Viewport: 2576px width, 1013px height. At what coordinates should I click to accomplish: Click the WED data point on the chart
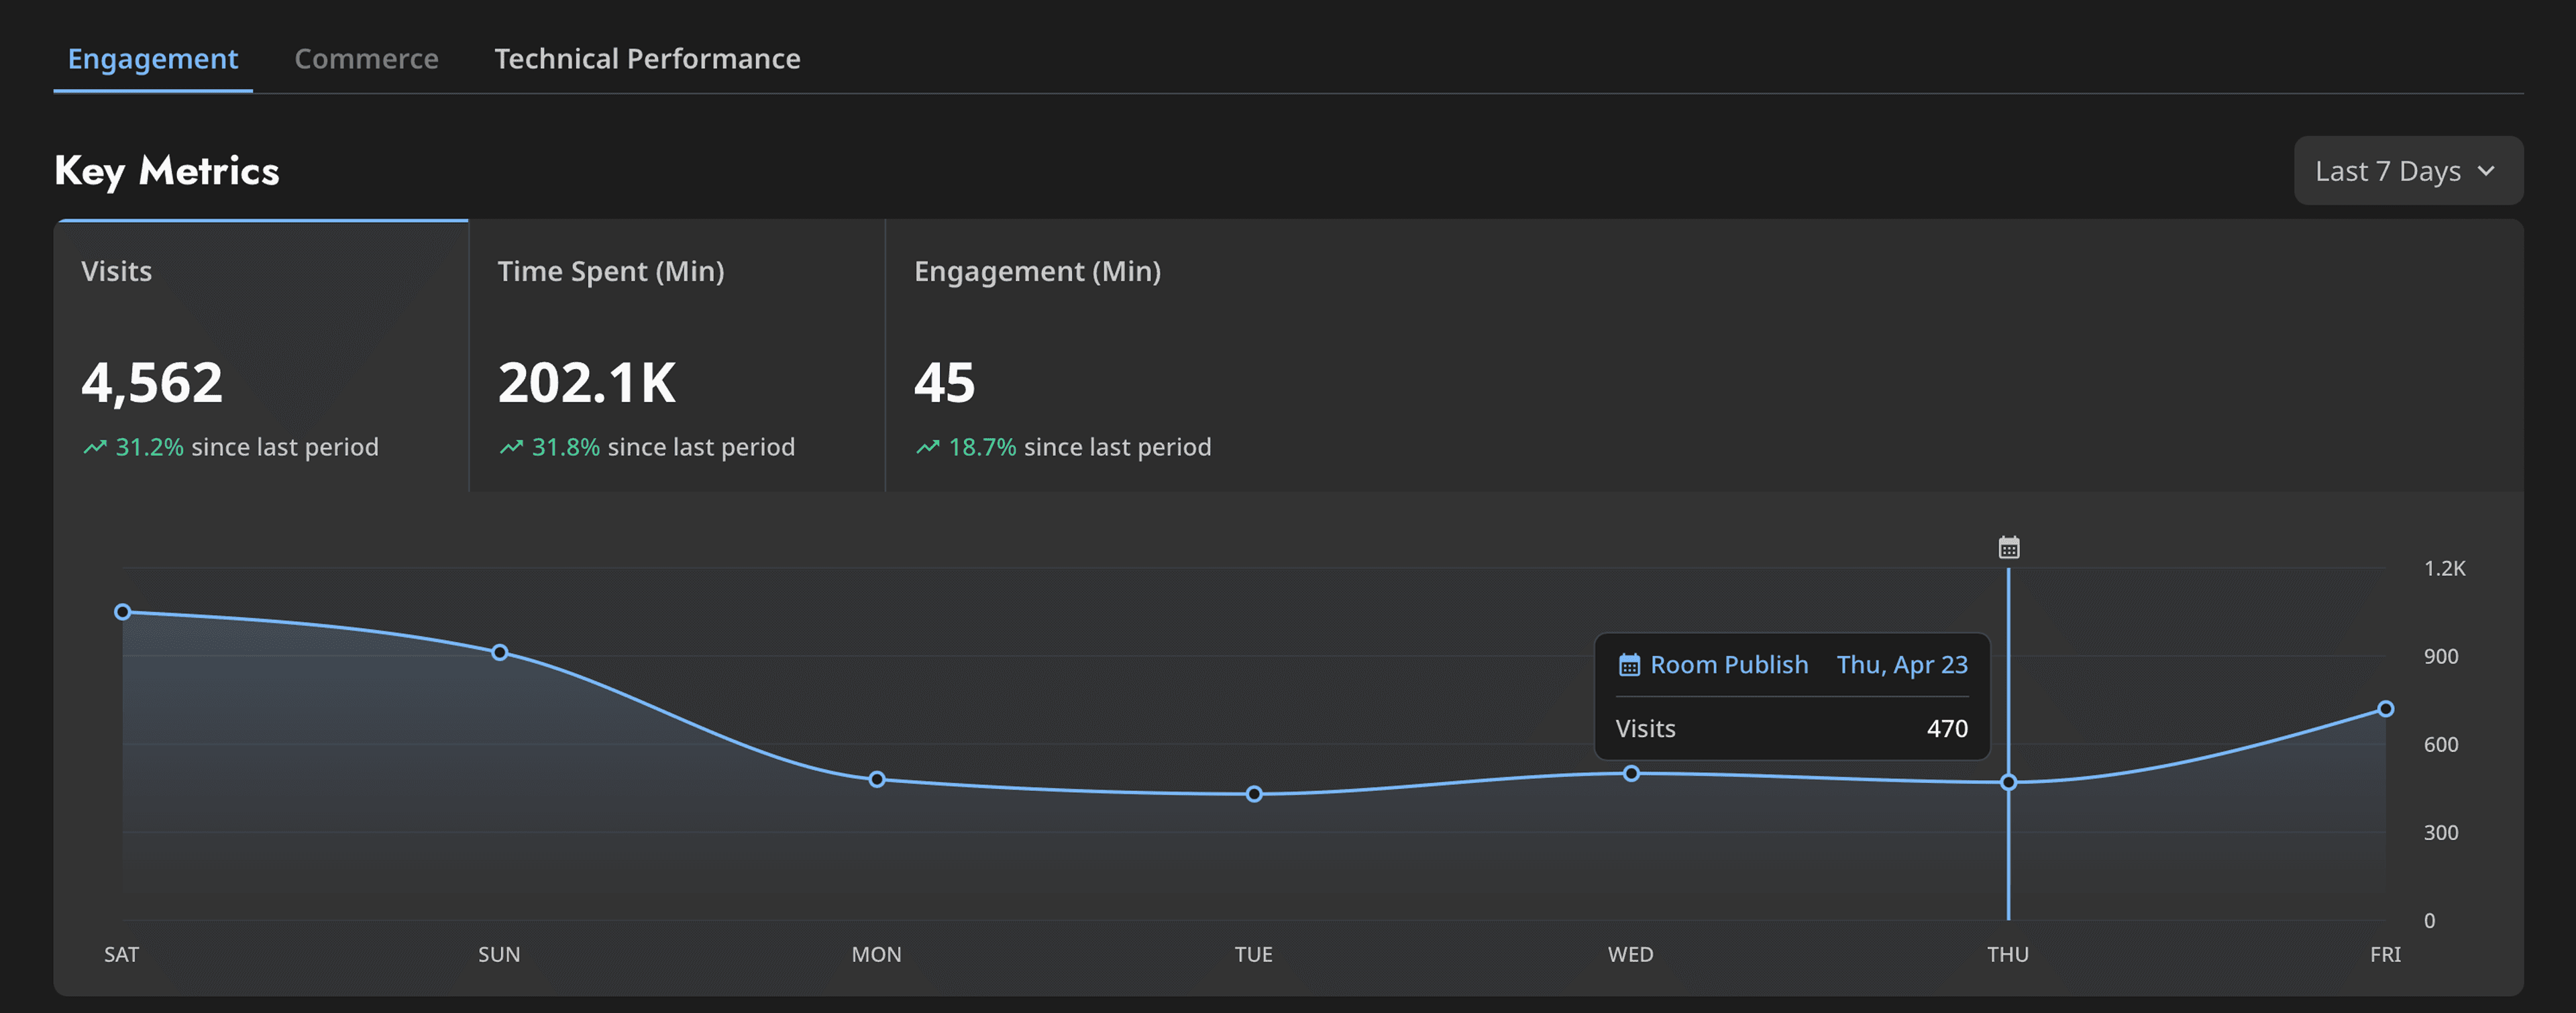[1631, 774]
